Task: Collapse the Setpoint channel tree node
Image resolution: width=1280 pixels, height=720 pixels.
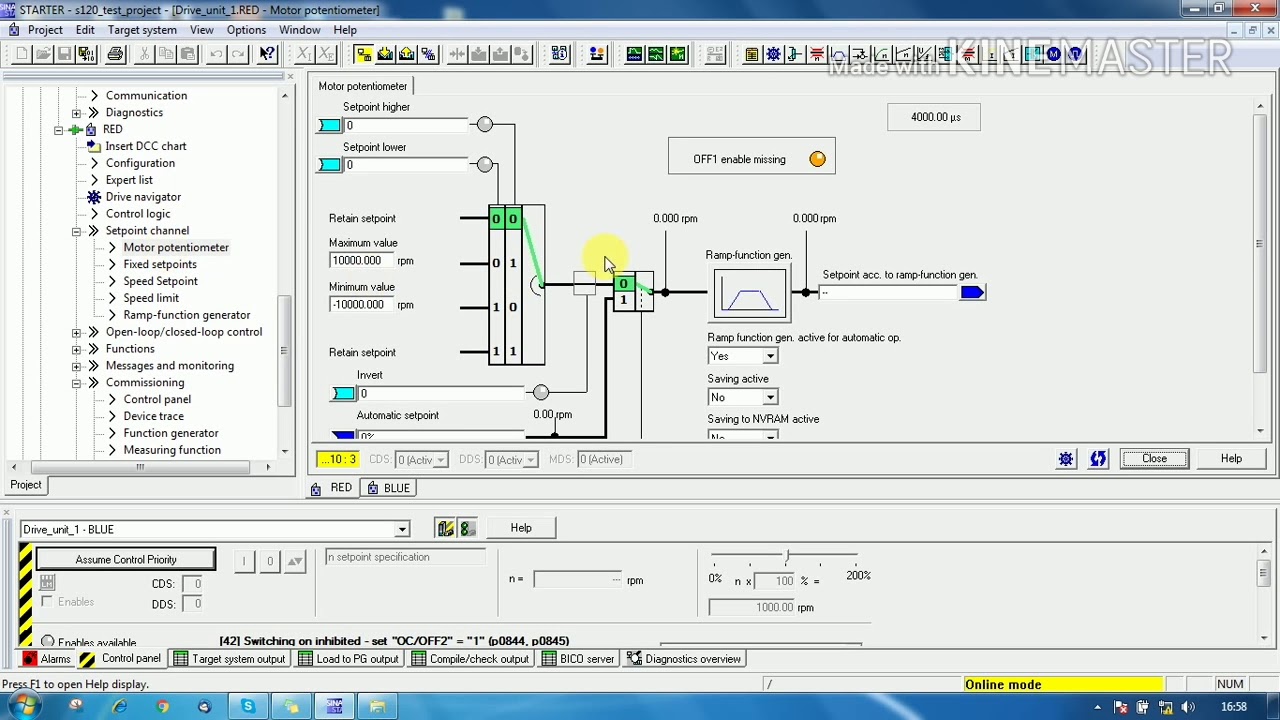Action: pos(77,231)
